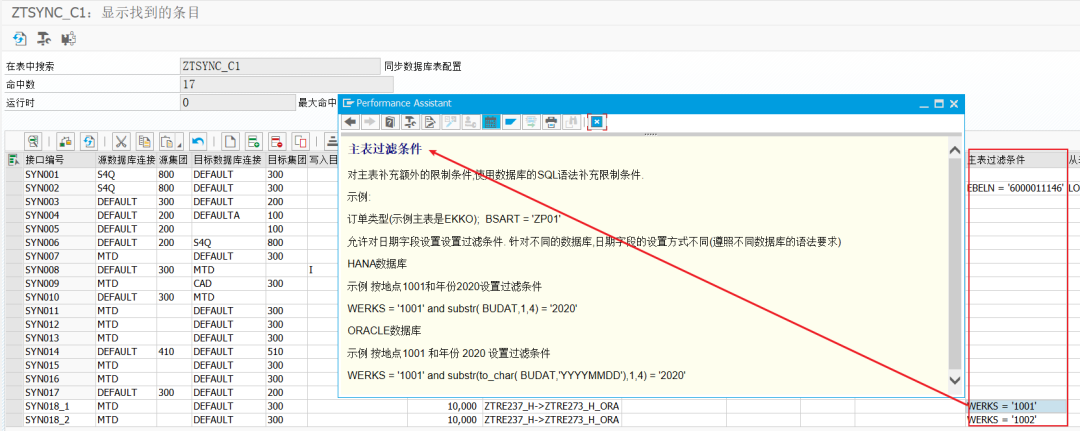Click the insert row green plus icon
The image size is (1080, 431).
point(253,142)
